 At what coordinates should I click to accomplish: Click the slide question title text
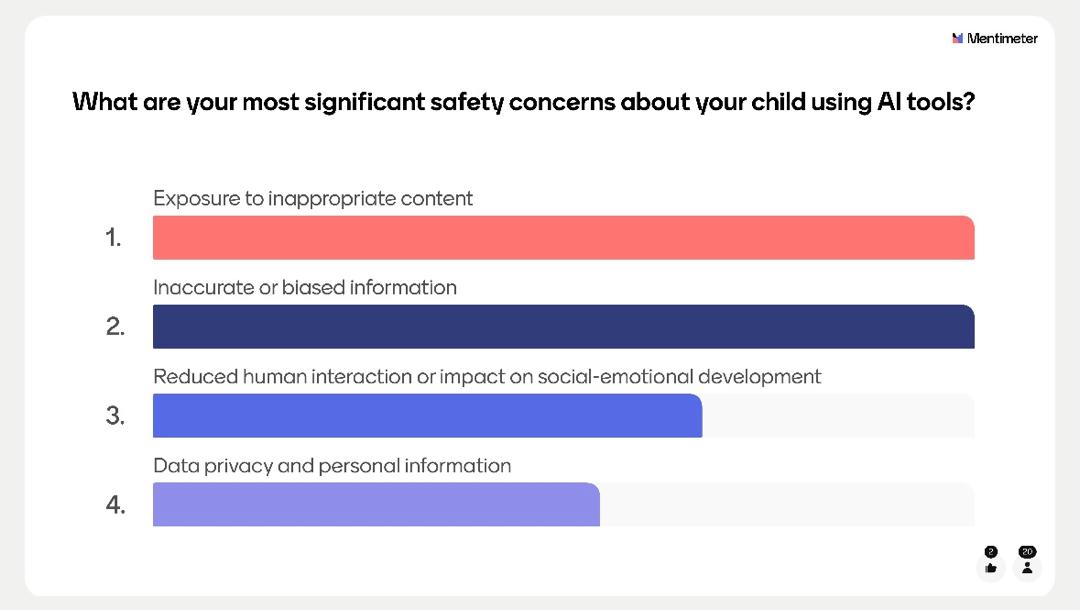523,102
